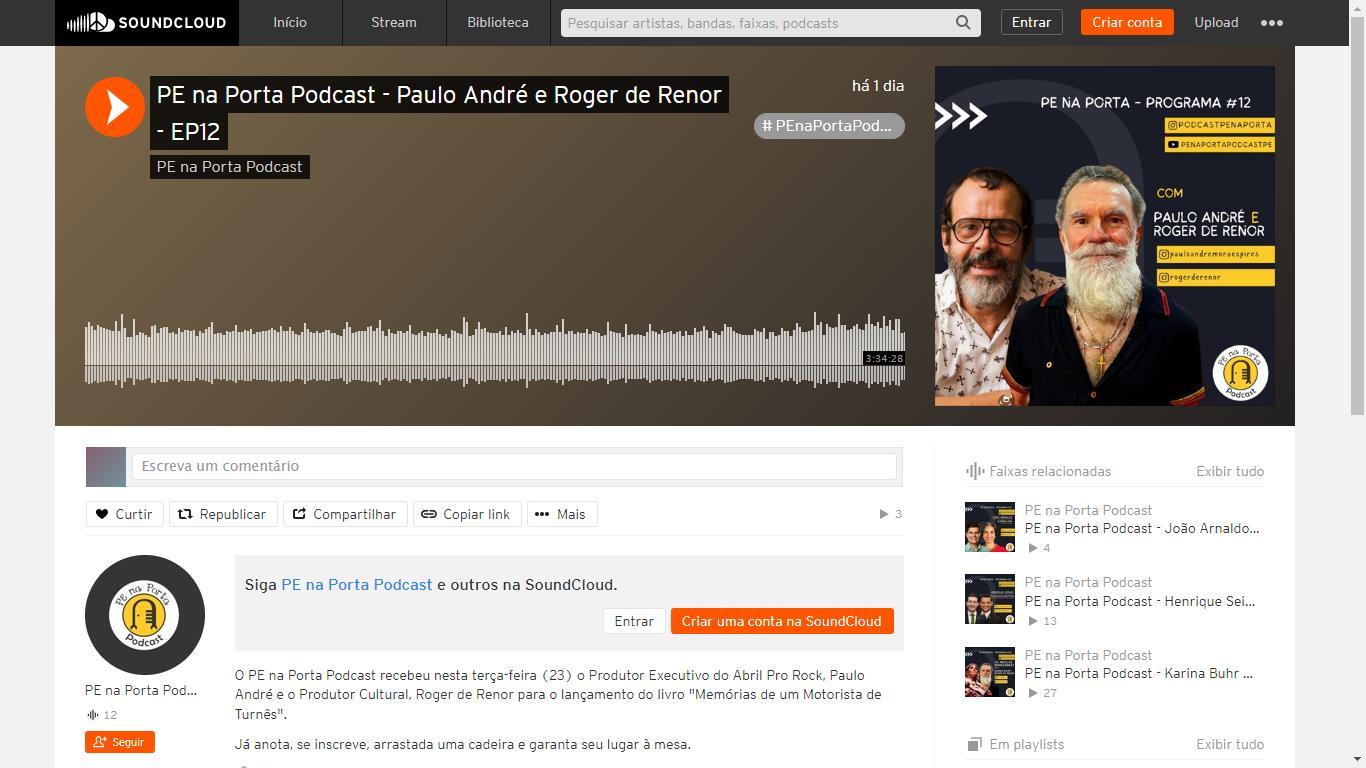1366x768 pixels.
Task: Click Exibir tudo for related tracks
Action: [x=1230, y=471]
